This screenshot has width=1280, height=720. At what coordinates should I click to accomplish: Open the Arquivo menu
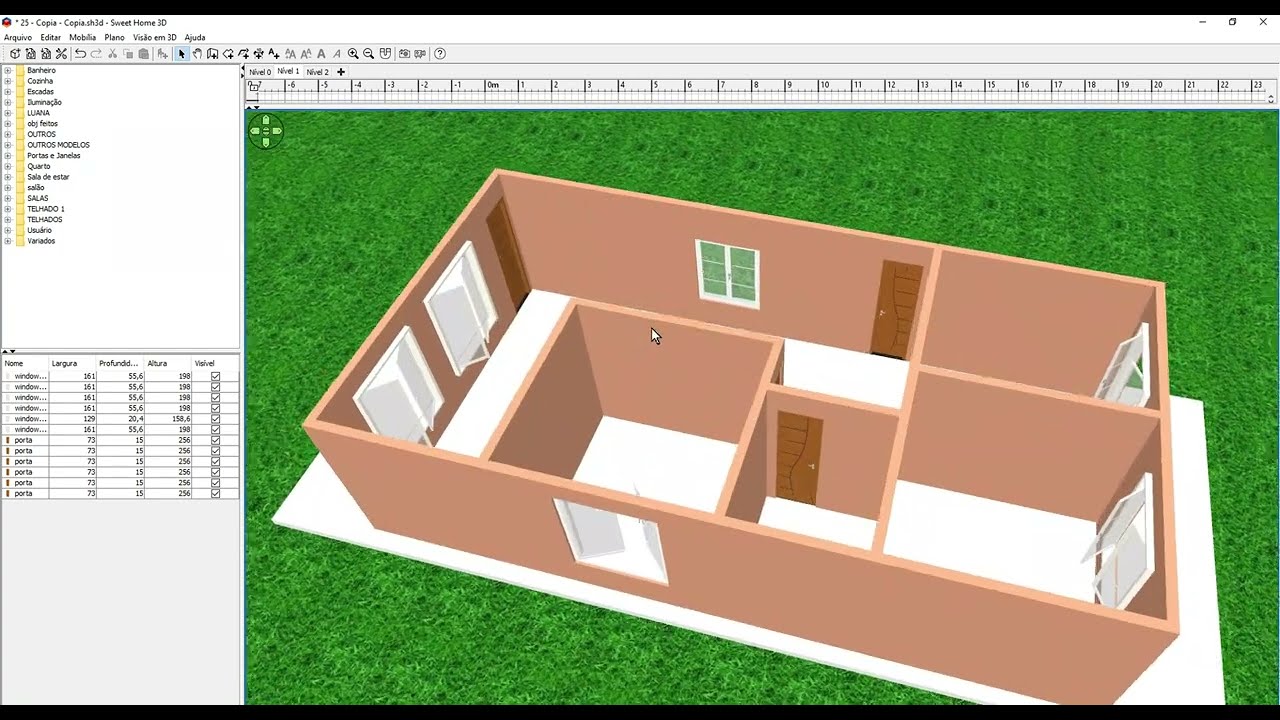[x=18, y=37]
